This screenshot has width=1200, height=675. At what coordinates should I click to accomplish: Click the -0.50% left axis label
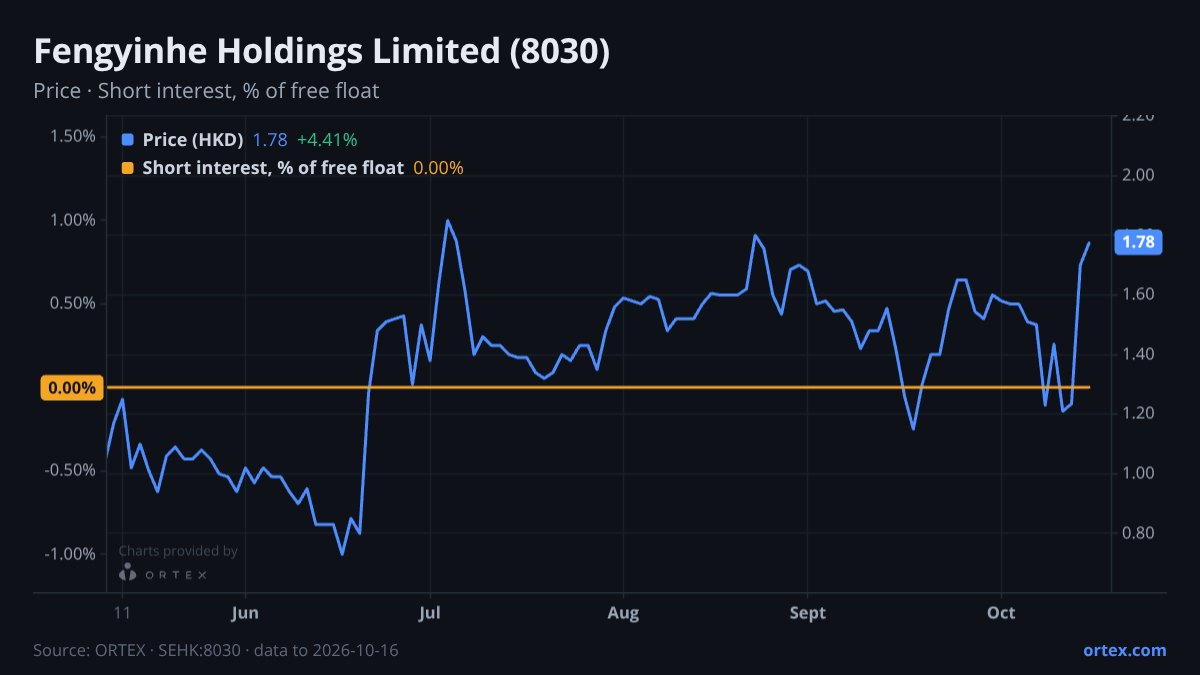click(x=70, y=470)
